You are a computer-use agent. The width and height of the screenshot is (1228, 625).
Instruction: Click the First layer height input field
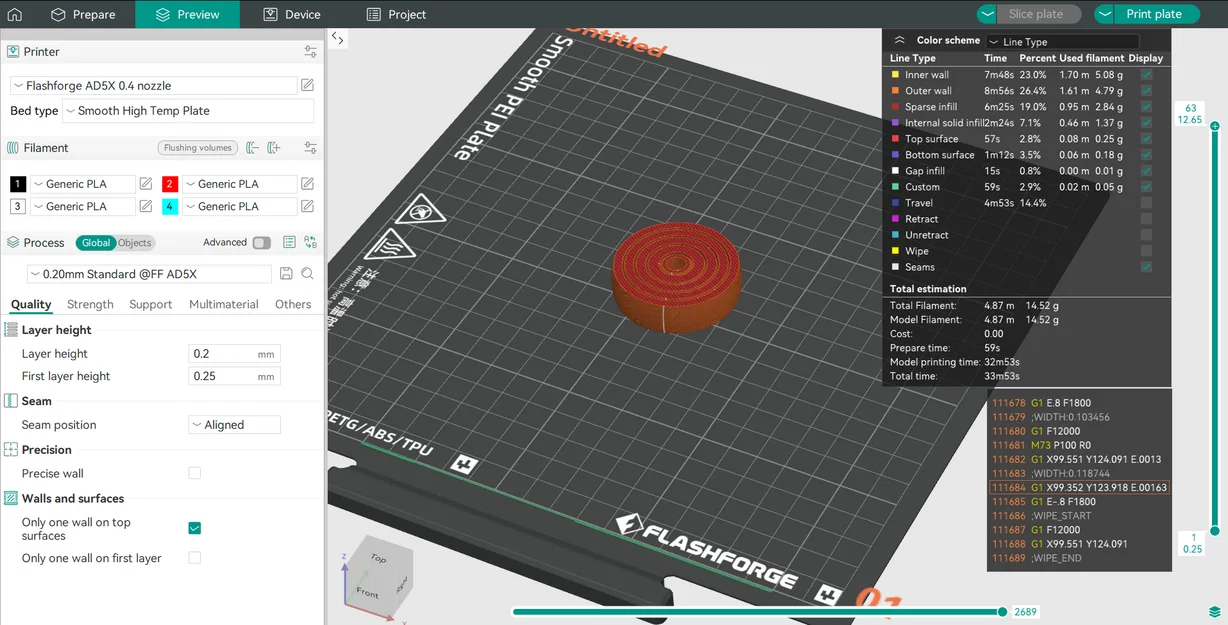tap(235, 376)
